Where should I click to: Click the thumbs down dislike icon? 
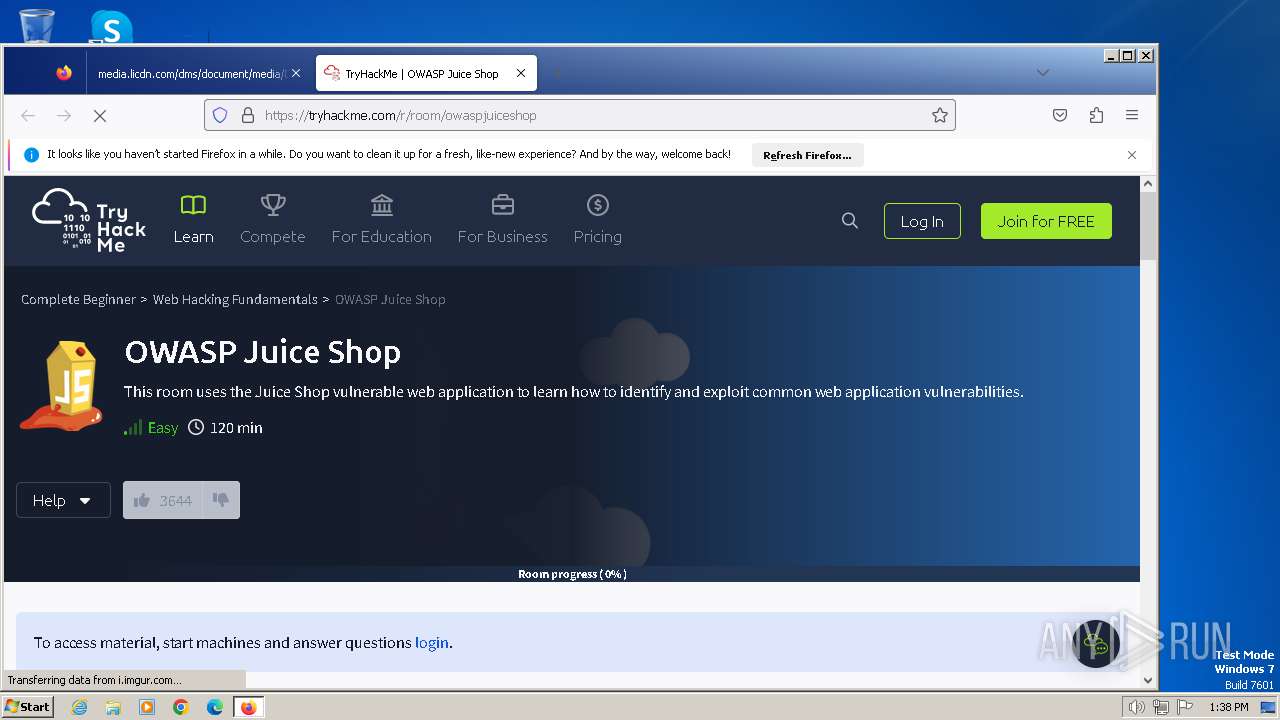click(221, 500)
